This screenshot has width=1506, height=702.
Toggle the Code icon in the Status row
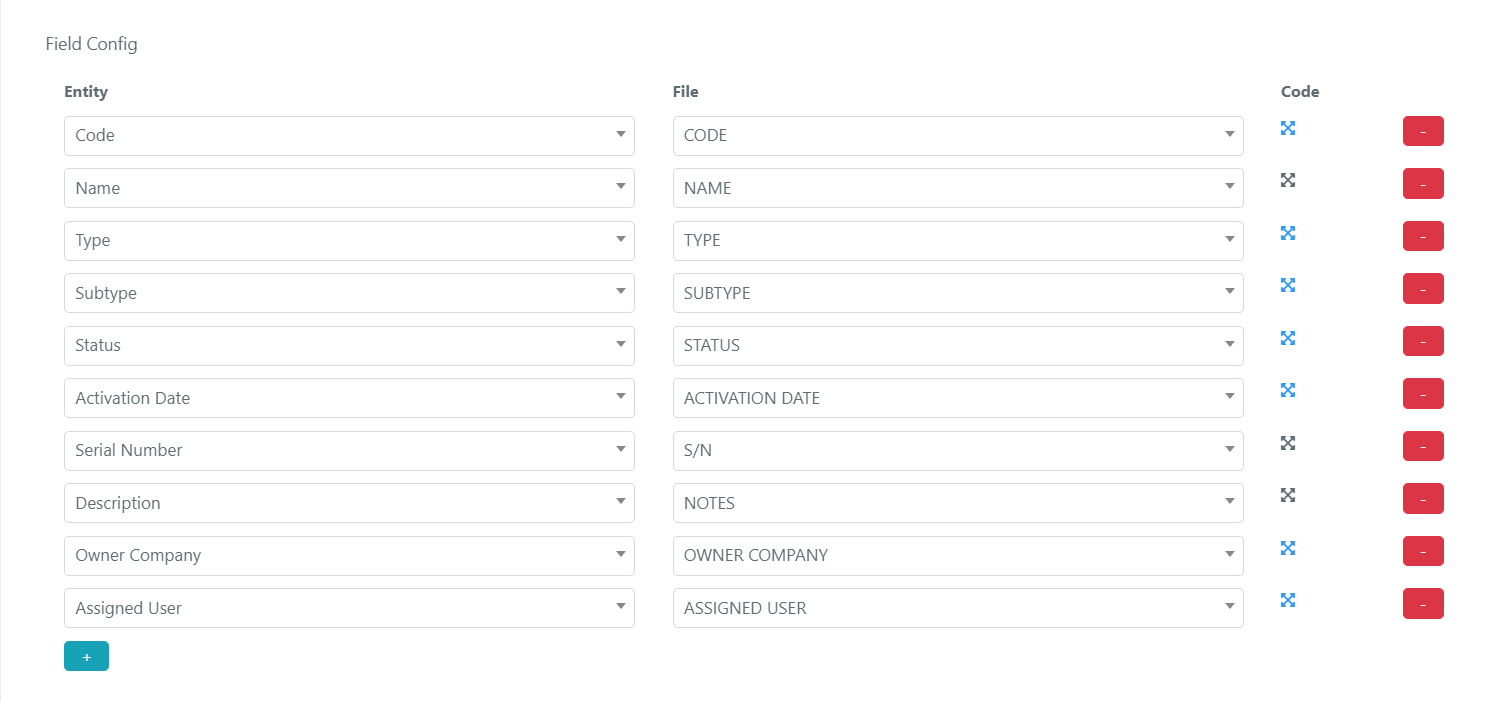(x=1288, y=338)
